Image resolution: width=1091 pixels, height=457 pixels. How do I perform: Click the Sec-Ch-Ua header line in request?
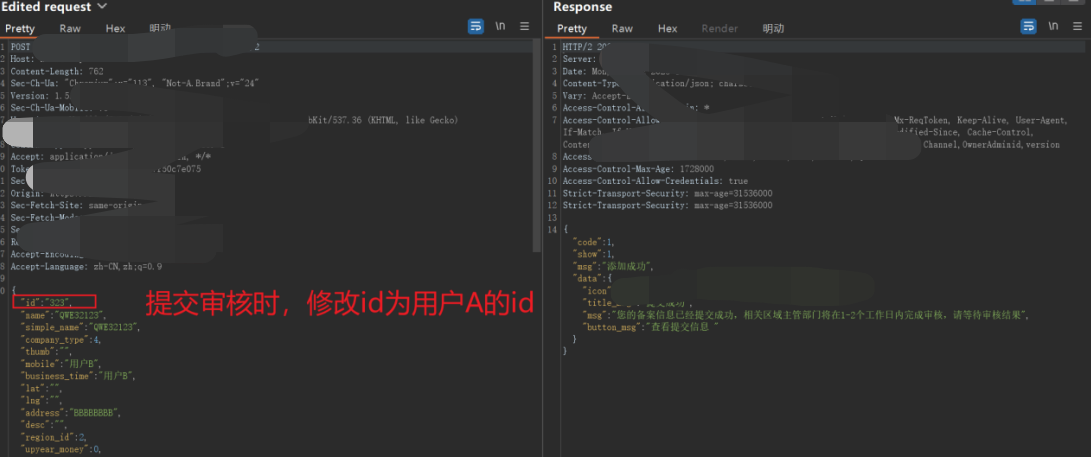click(135, 83)
